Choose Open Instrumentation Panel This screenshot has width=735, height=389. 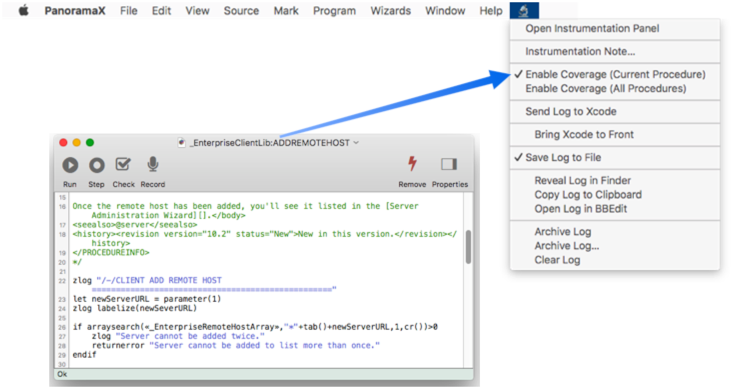click(x=615, y=29)
